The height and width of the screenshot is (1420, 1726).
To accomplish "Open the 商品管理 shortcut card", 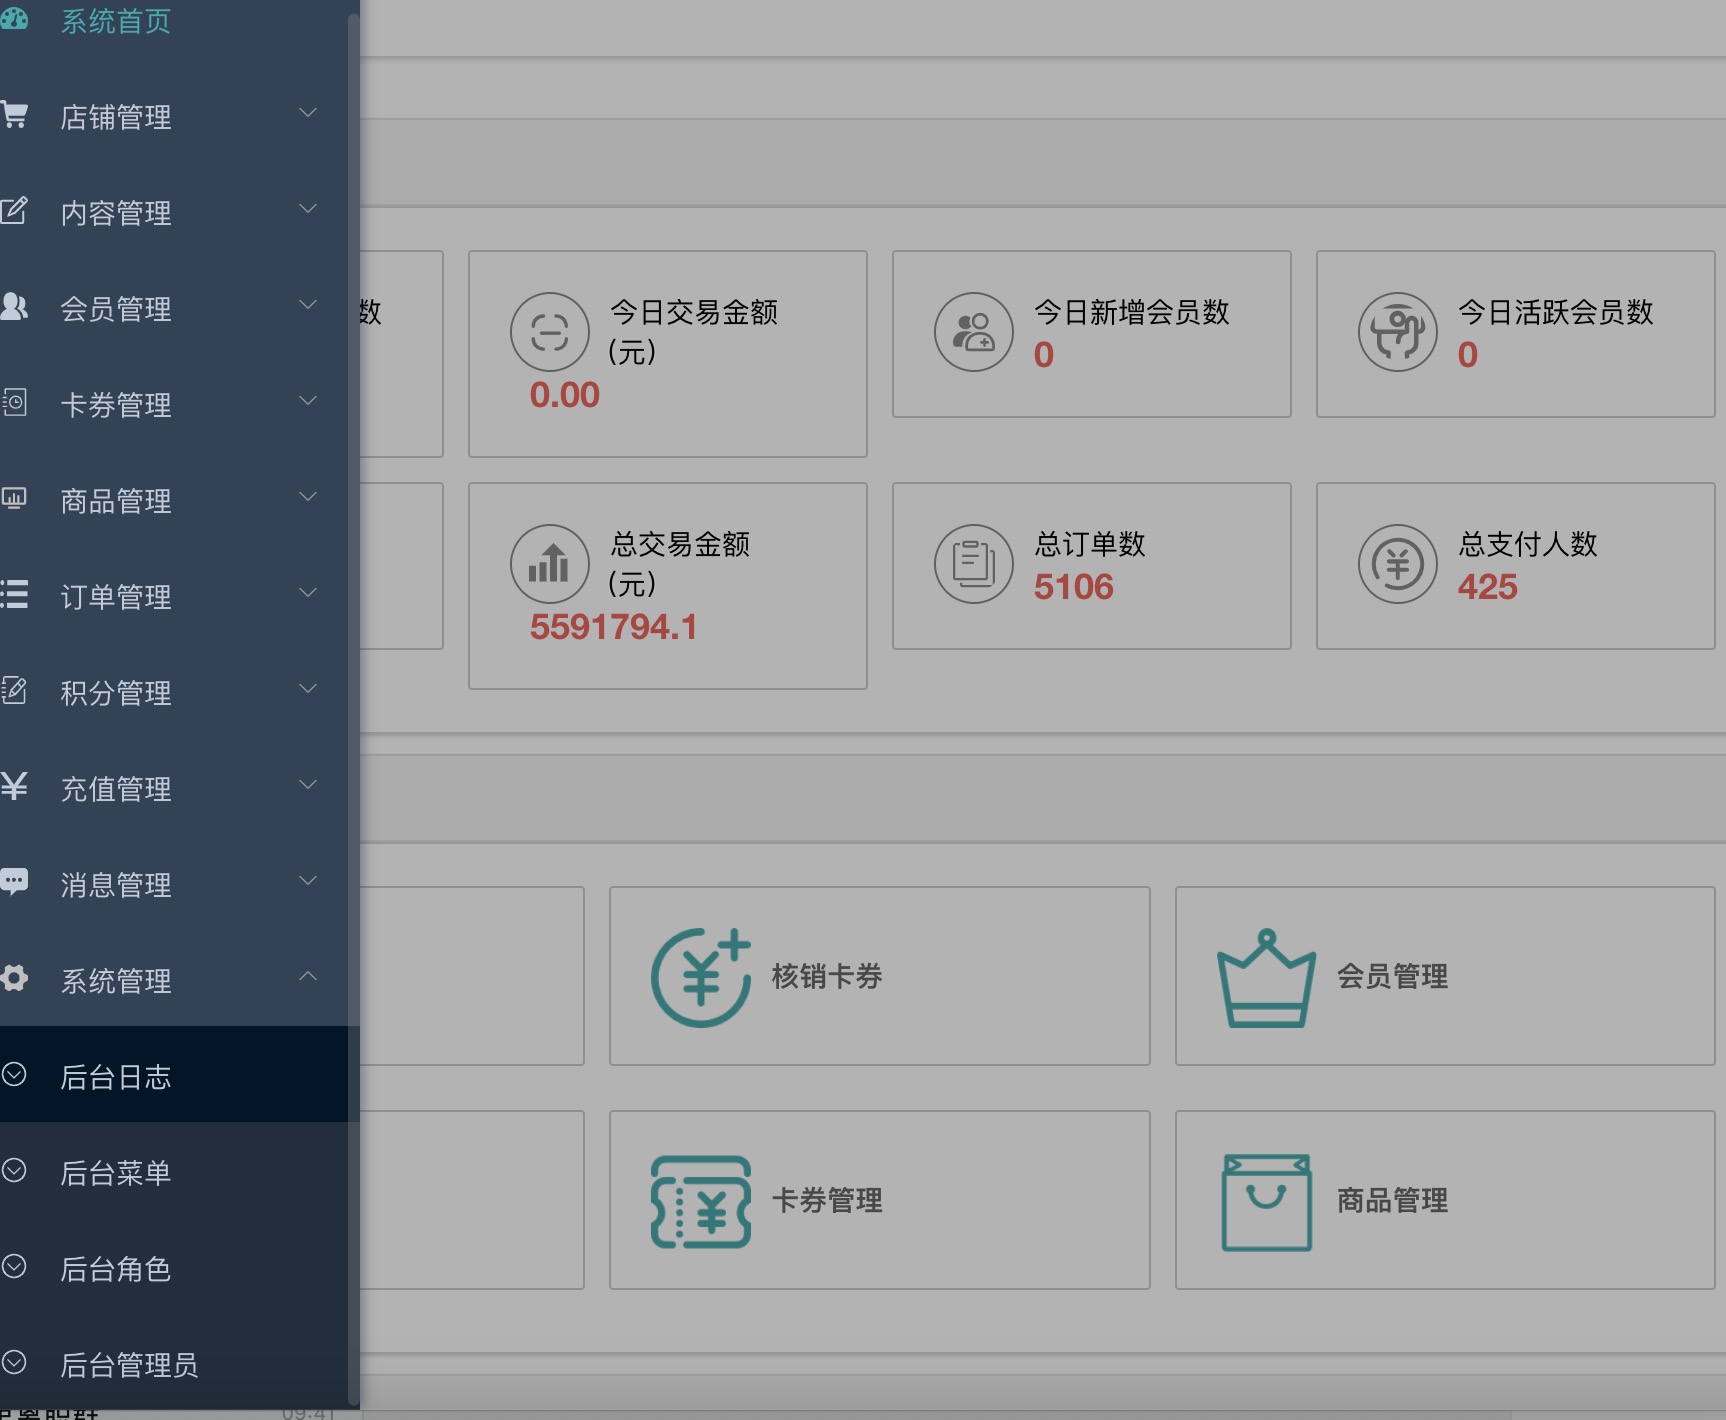I will pos(1445,1200).
